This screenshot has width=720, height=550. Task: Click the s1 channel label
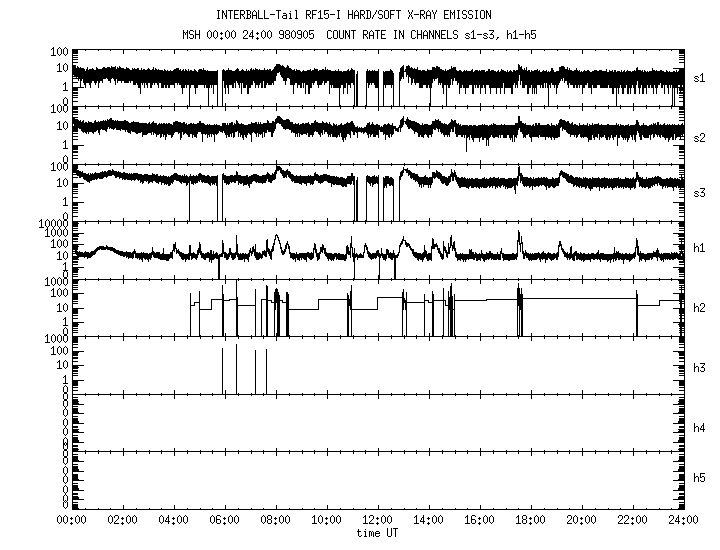699,78
